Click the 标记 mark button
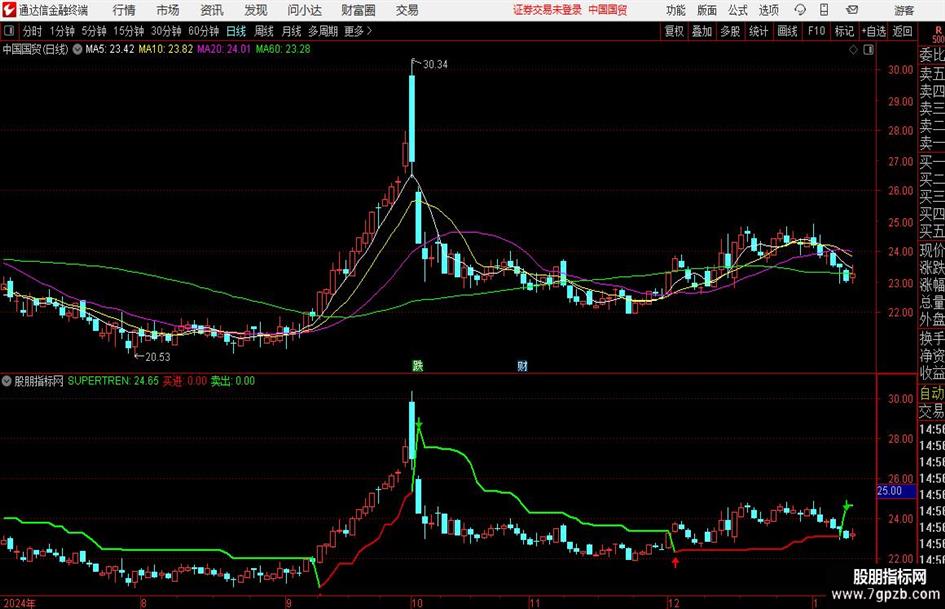The height and width of the screenshot is (609, 945). (844, 31)
